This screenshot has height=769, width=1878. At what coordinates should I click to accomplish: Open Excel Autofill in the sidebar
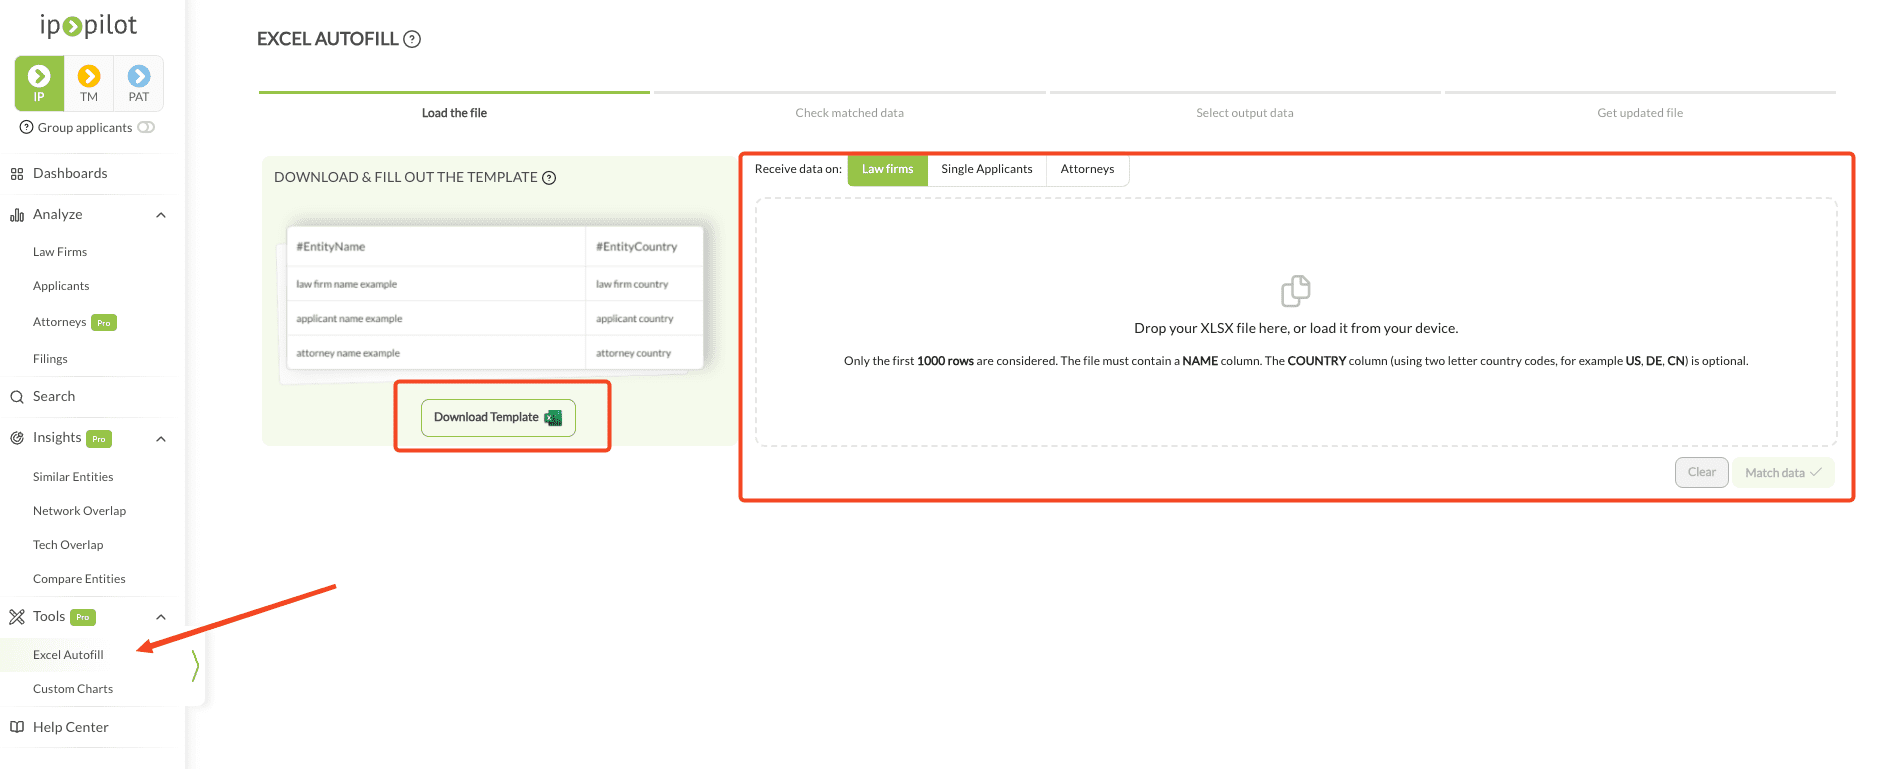68,655
